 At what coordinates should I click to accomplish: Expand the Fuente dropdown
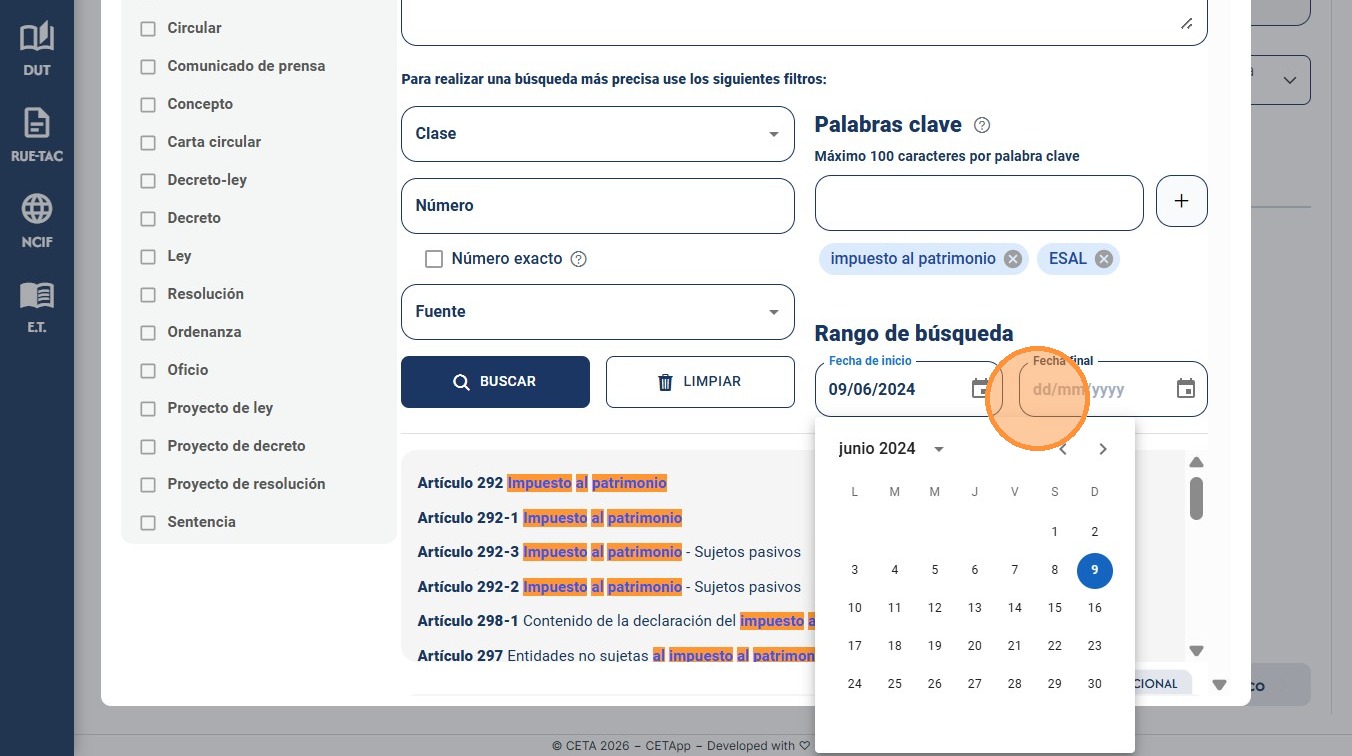click(x=598, y=312)
